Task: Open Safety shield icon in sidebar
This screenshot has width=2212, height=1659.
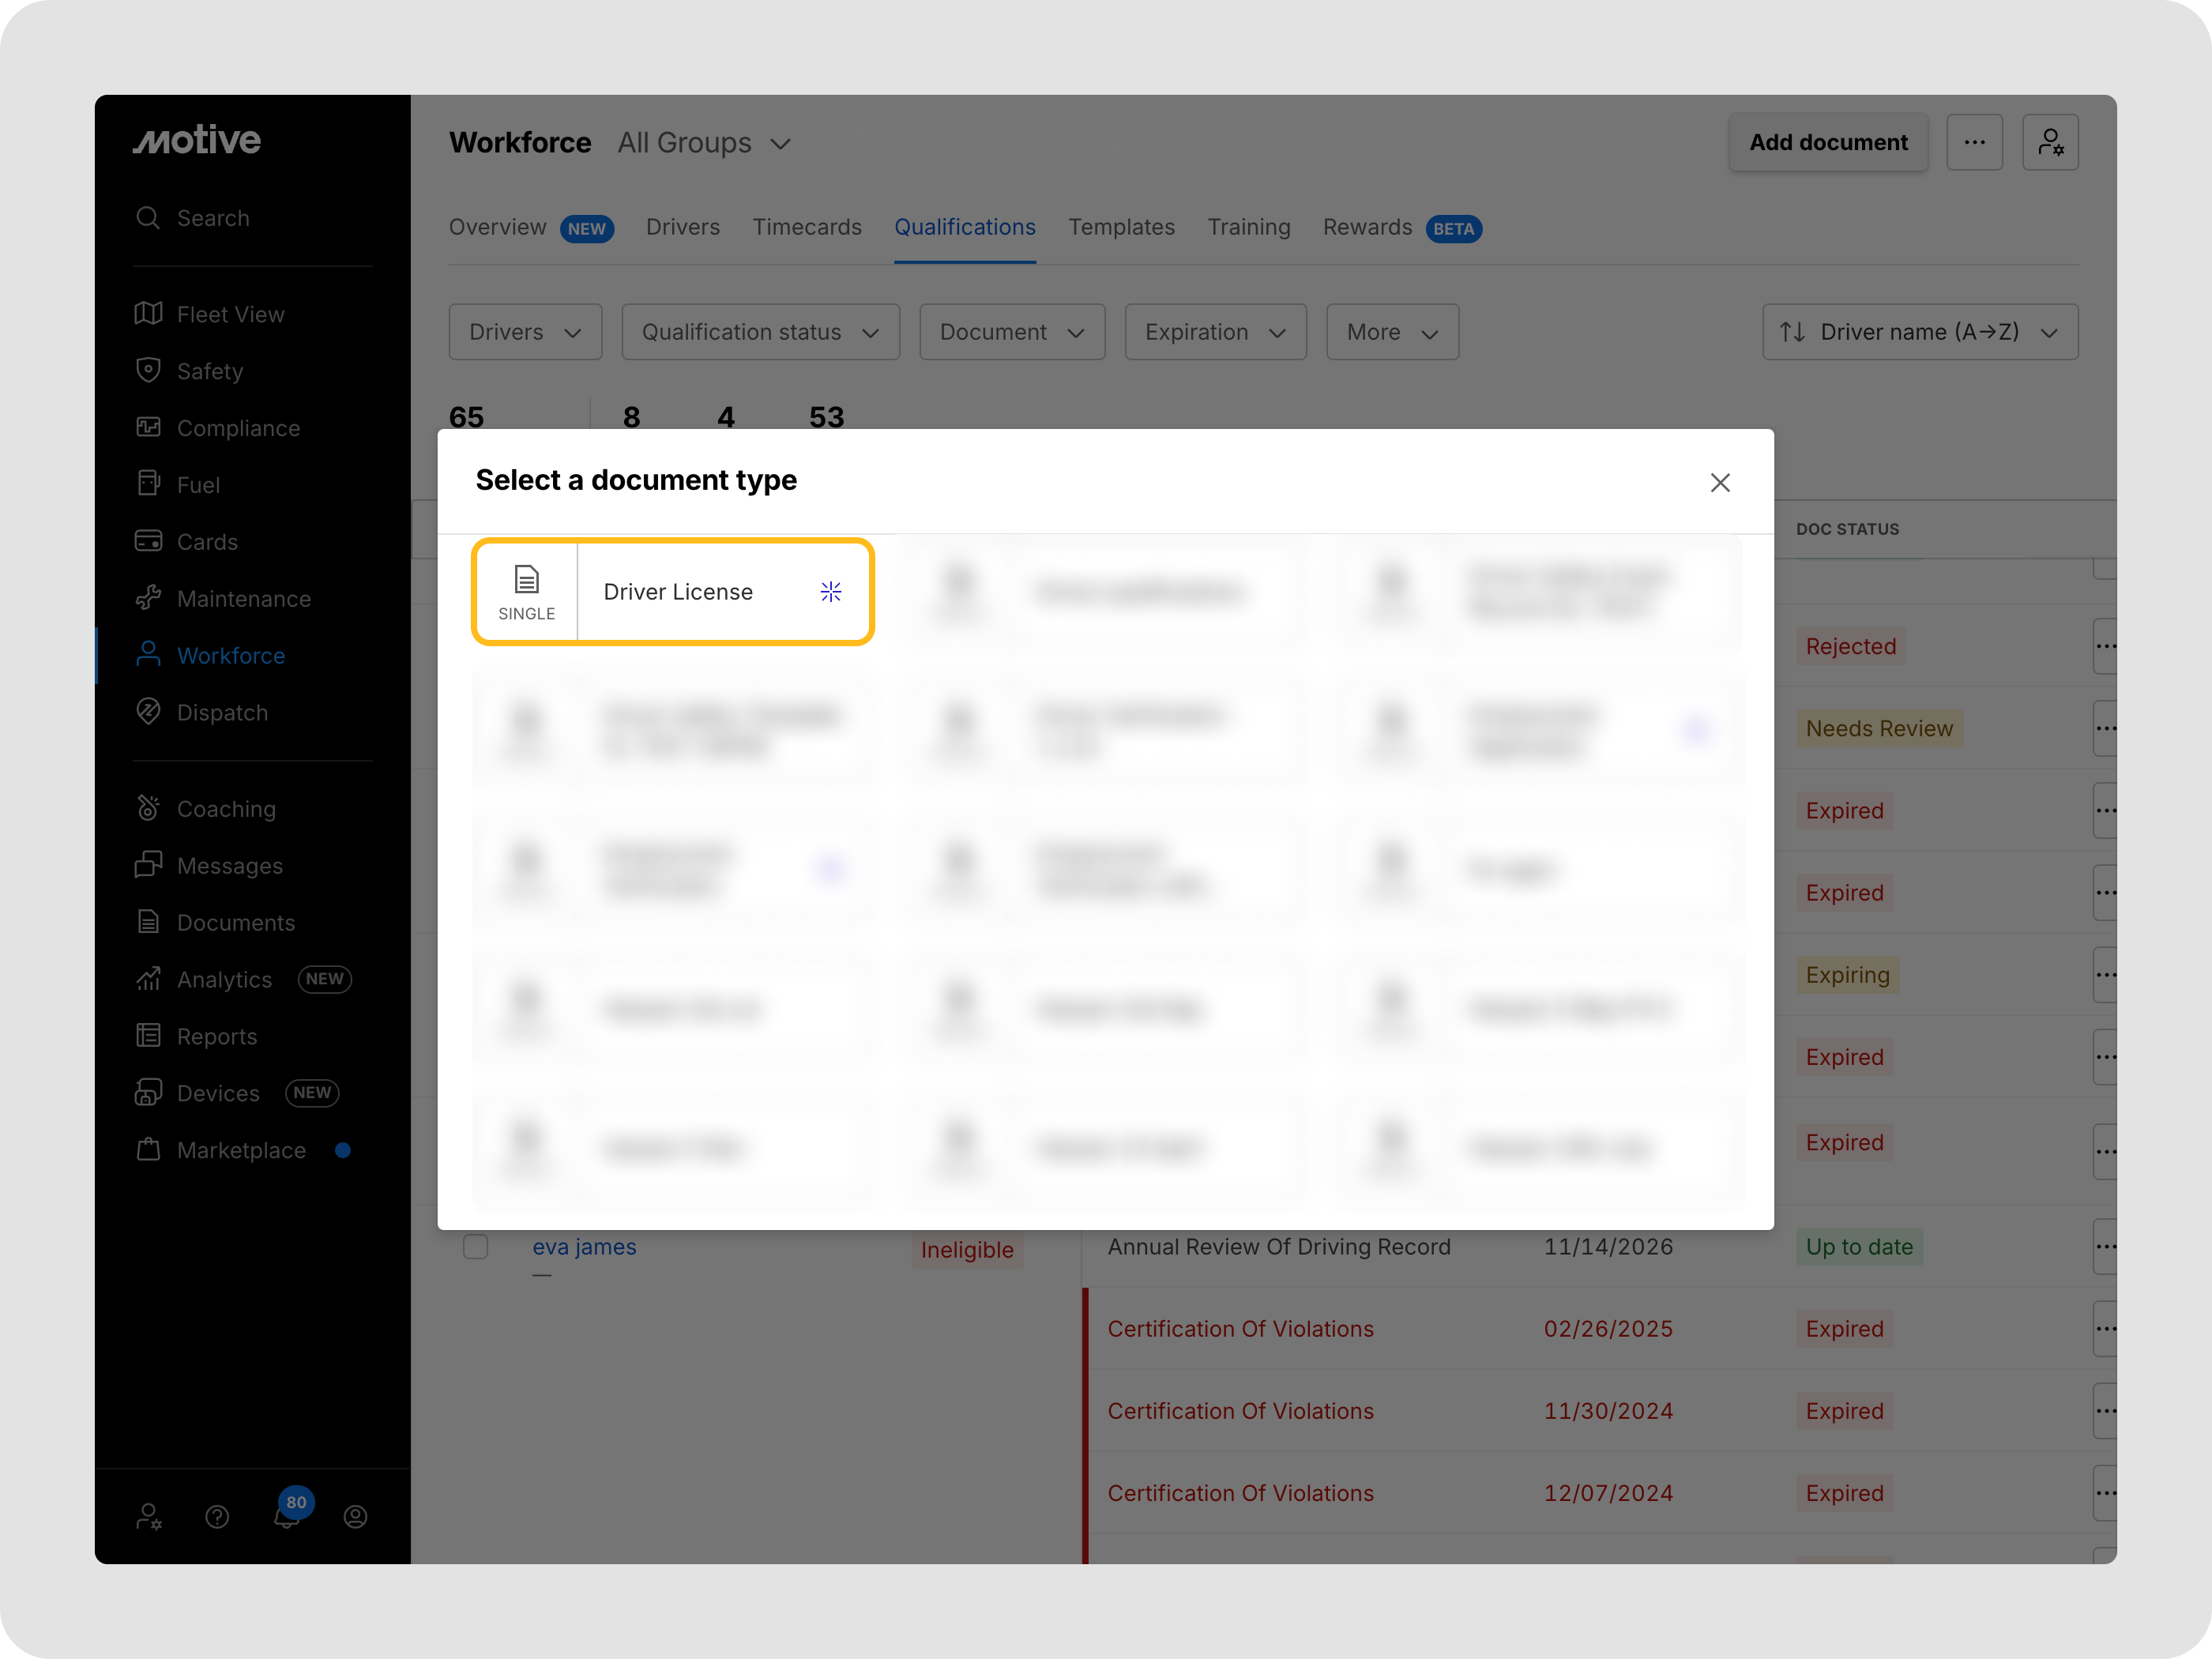Action: pyautogui.click(x=148, y=371)
